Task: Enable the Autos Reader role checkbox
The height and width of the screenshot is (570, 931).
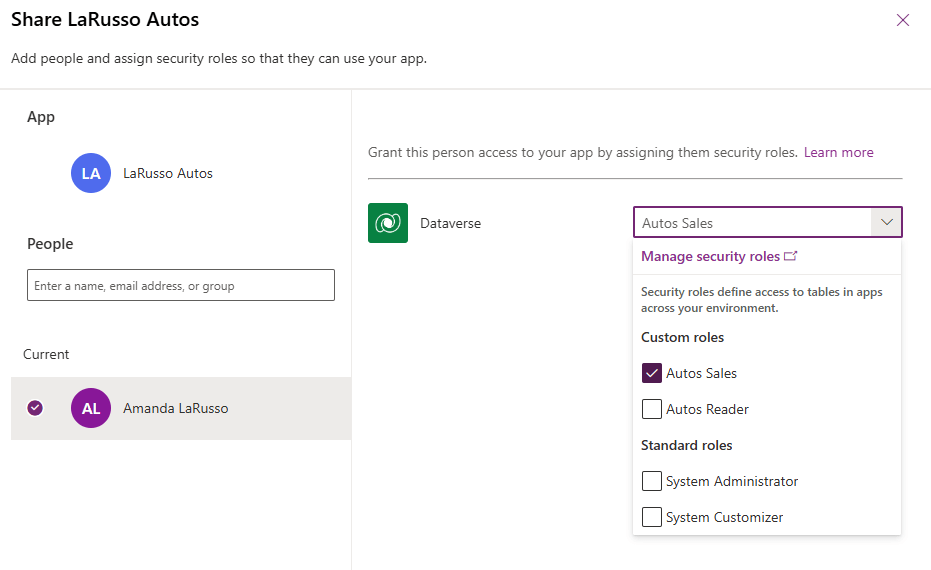Action: 652,409
